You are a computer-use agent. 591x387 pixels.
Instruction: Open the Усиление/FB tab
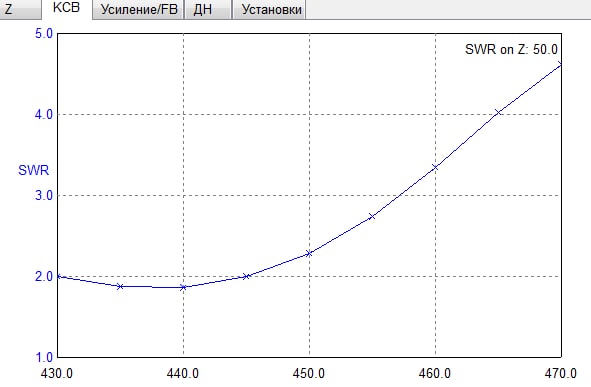pyautogui.click(x=138, y=9)
